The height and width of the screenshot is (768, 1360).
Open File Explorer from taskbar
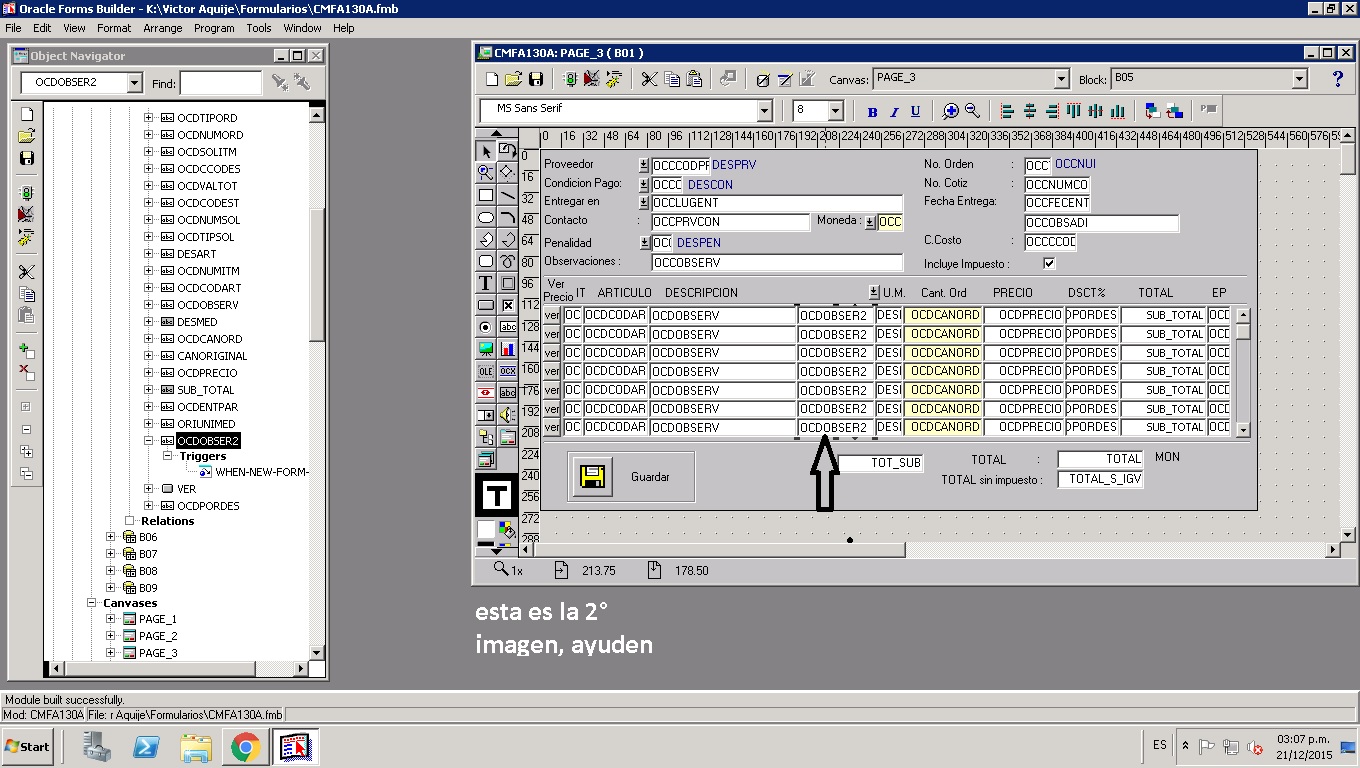pos(196,746)
